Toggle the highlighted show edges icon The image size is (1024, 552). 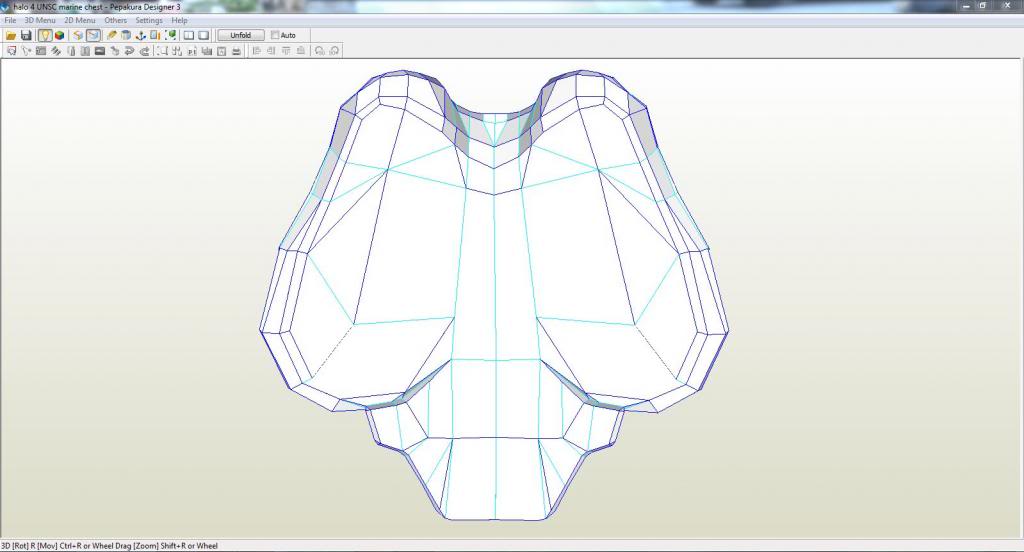[93, 35]
